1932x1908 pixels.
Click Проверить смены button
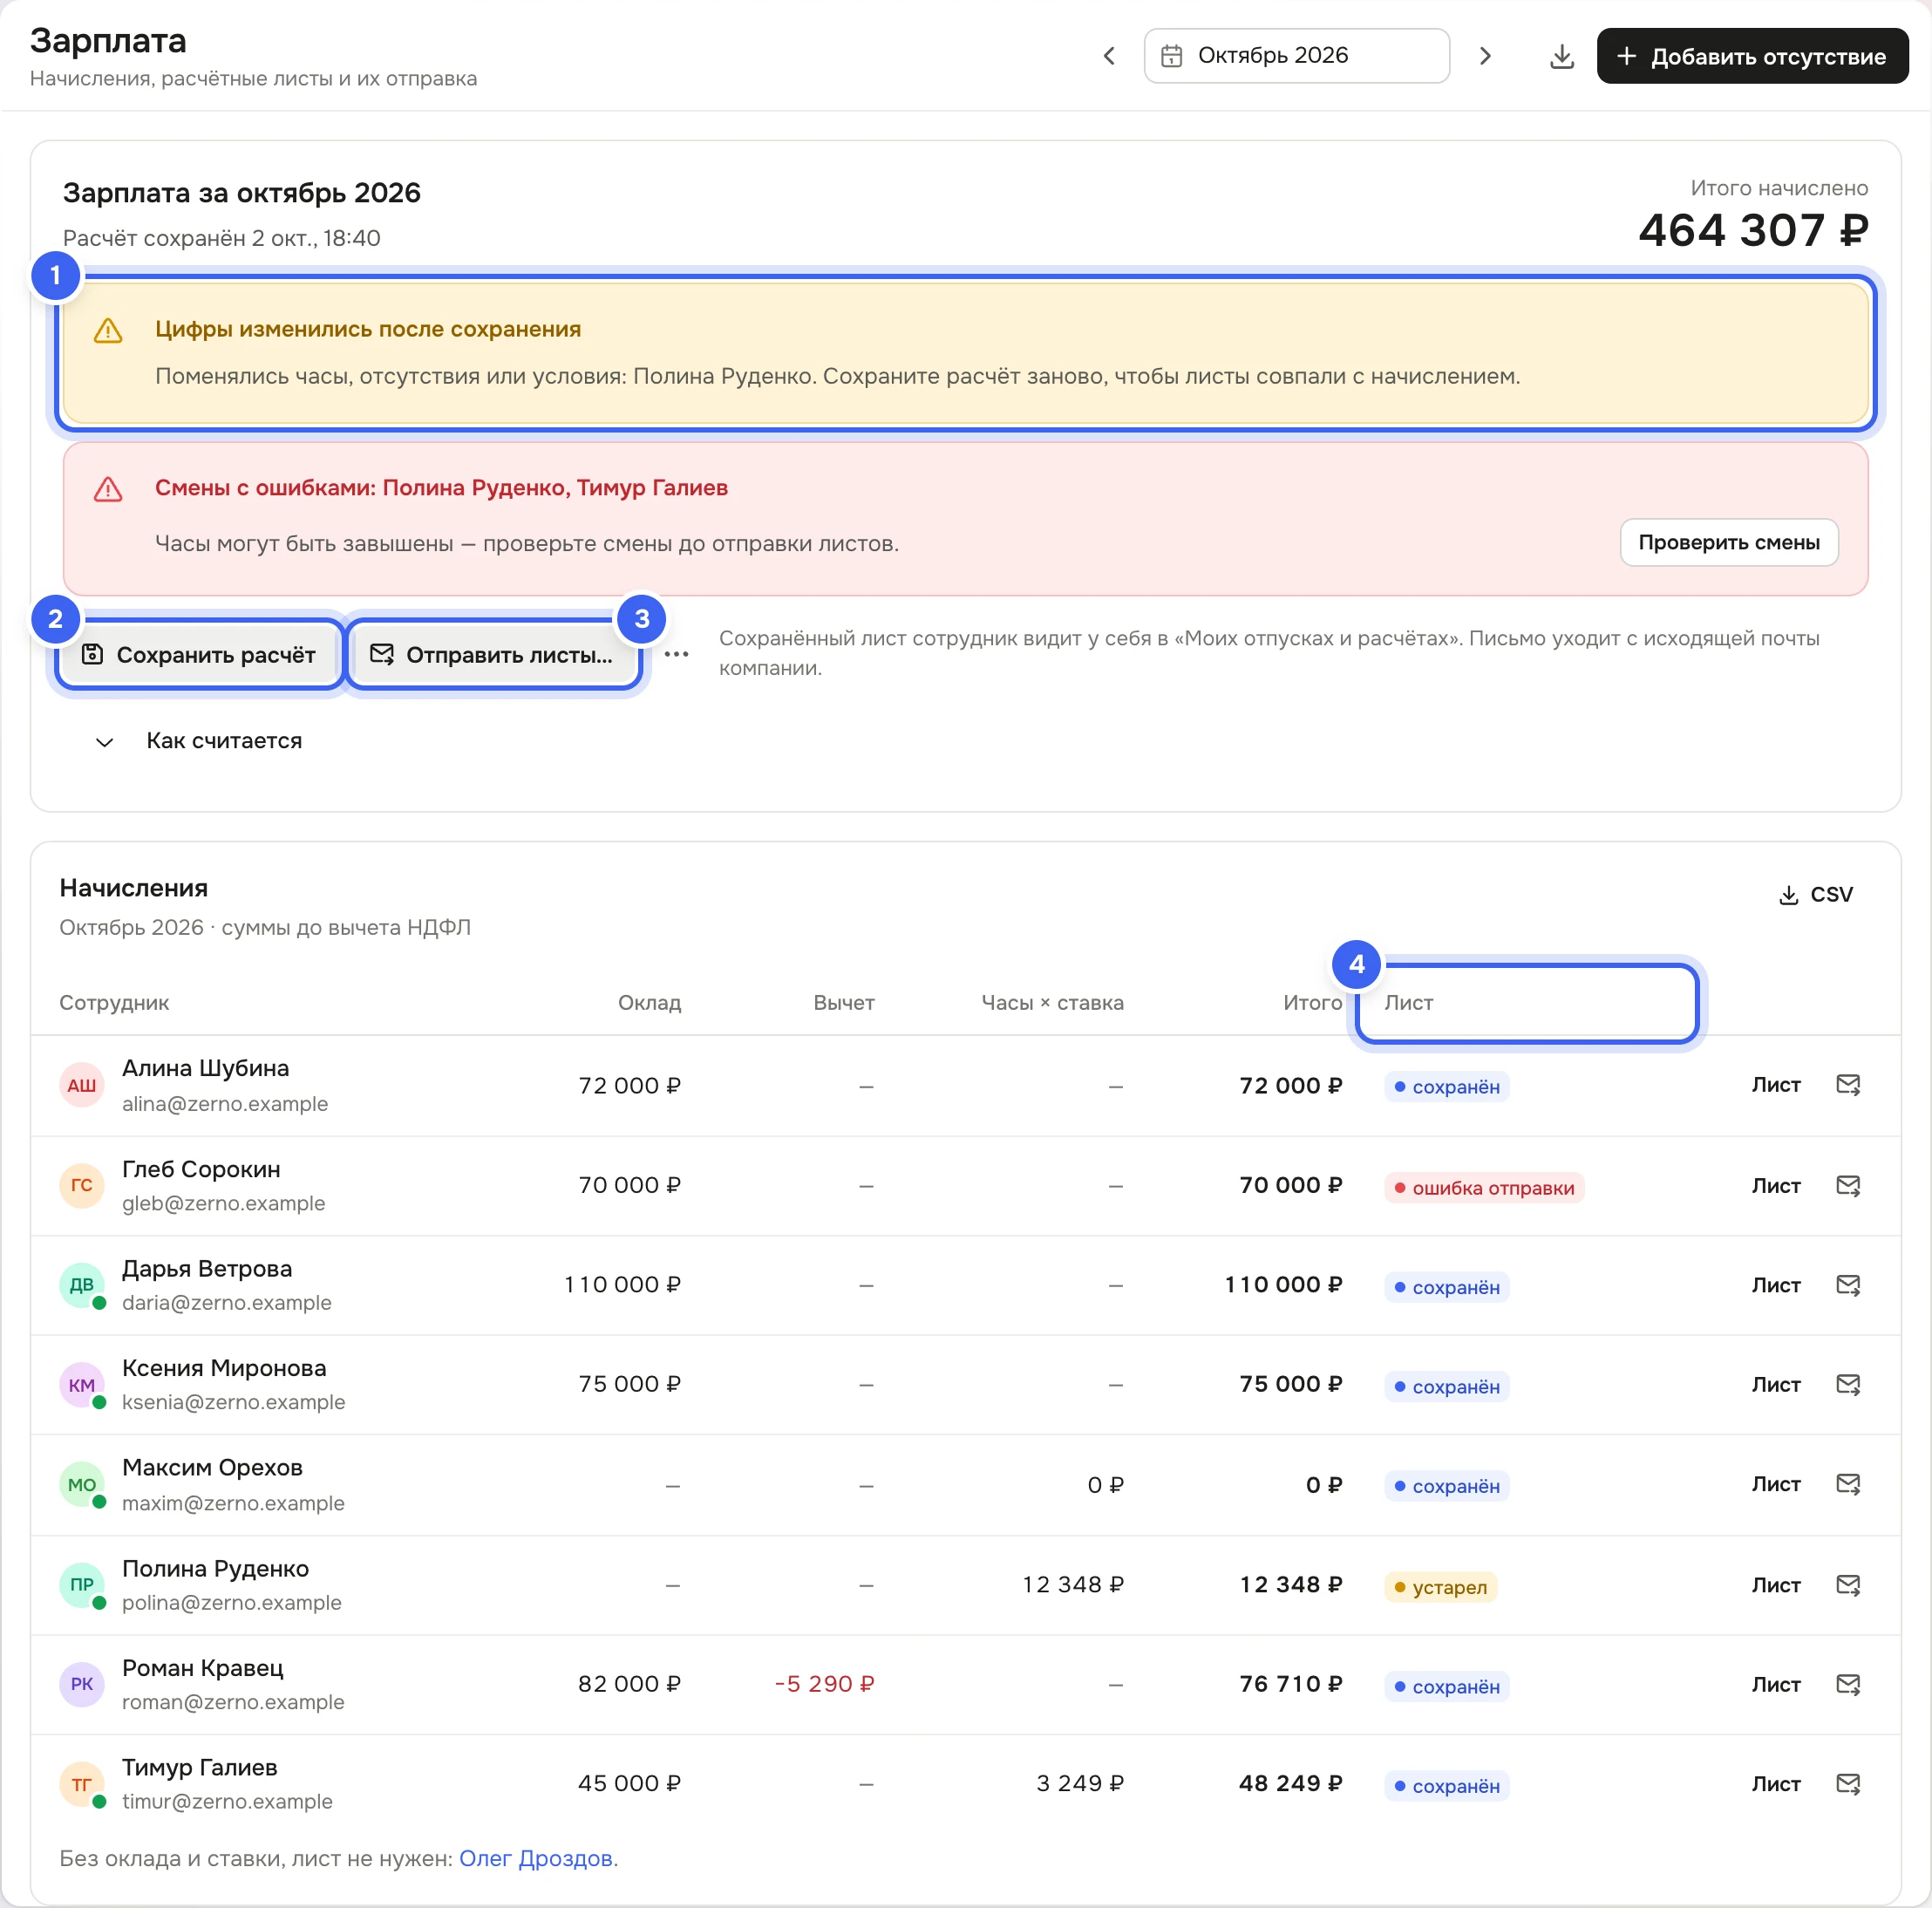1728,542
